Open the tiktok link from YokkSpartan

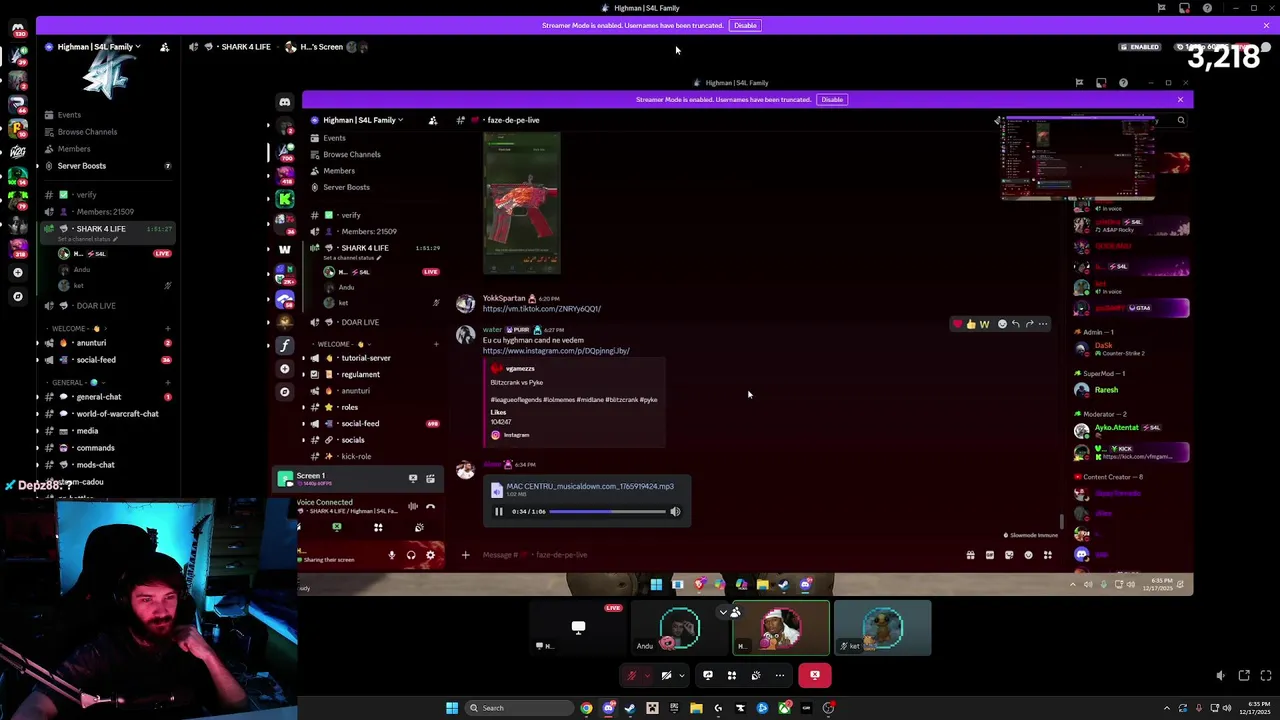coord(542,309)
